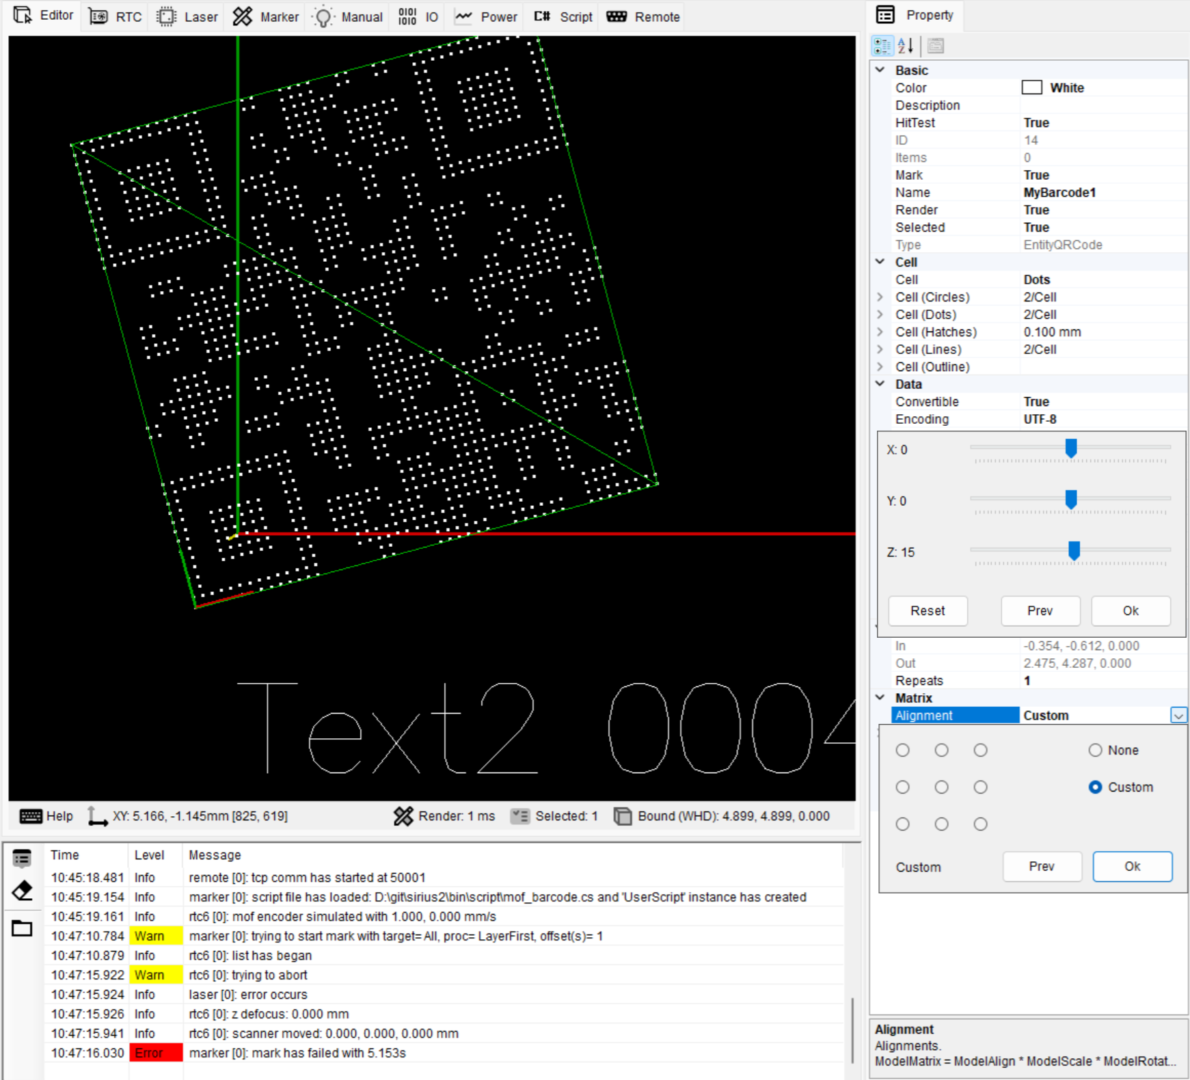The image size is (1190, 1080).
Task: Switch to the Laser tab
Action: (187, 17)
